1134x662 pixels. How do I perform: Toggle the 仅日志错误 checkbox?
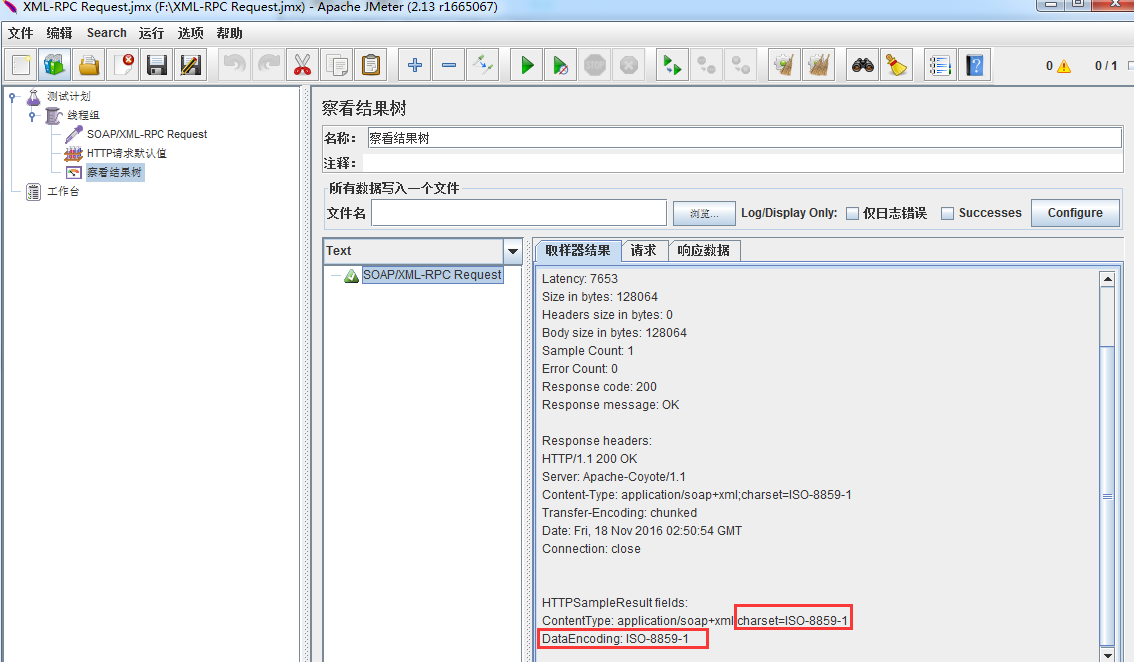(x=853, y=213)
